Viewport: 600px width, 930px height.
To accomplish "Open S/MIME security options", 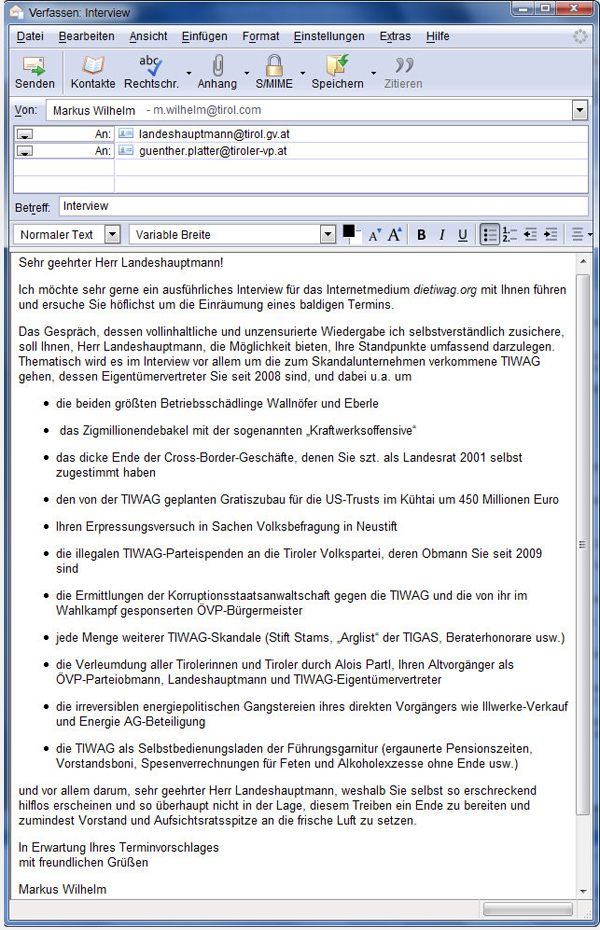I will (274, 72).
